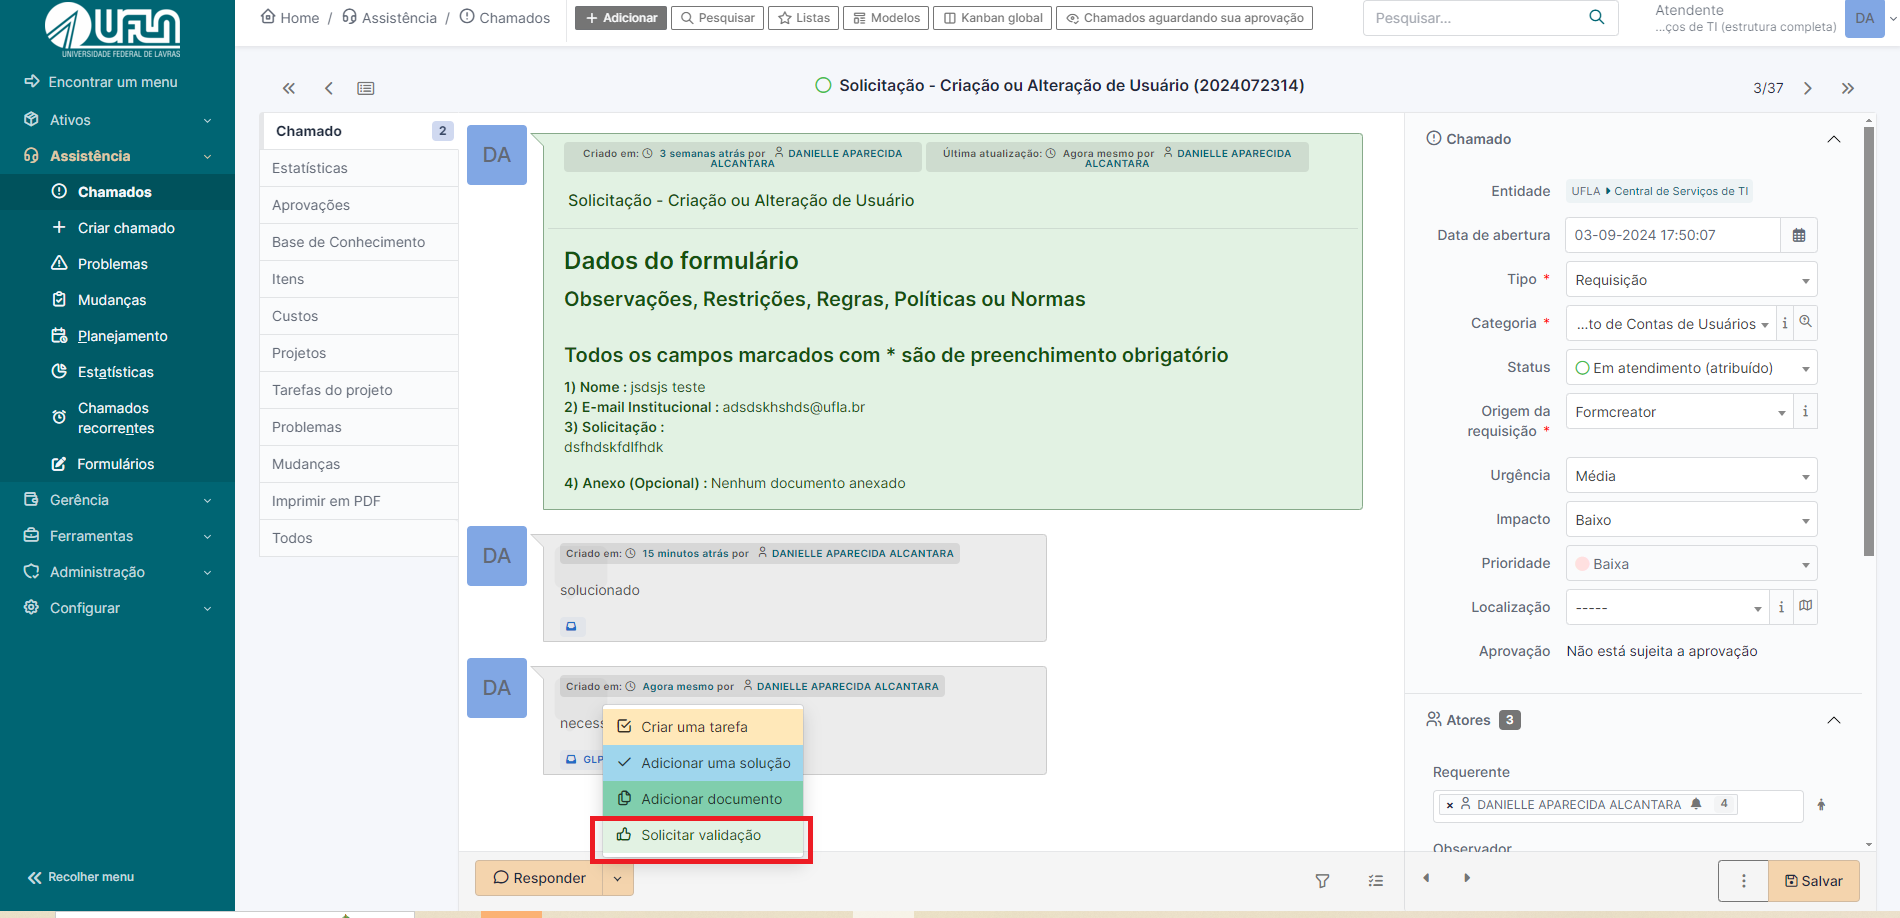Open Modelos from the toolbar
This screenshot has width=1900, height=918.
tap(886, 18)
